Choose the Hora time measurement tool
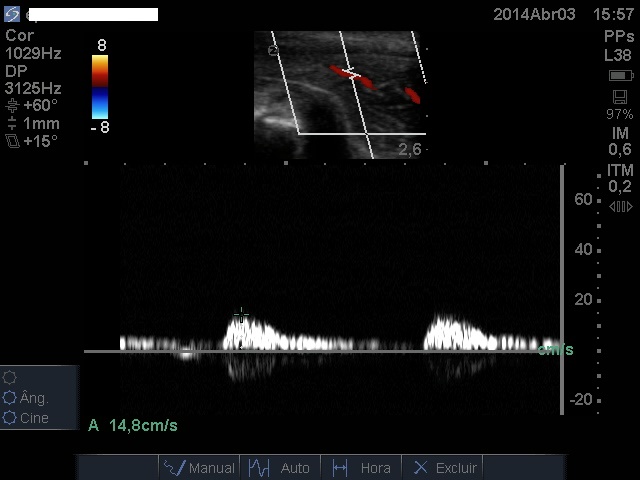Image resolution: width=640 pixels, height=480 pixels. point(361,467)
